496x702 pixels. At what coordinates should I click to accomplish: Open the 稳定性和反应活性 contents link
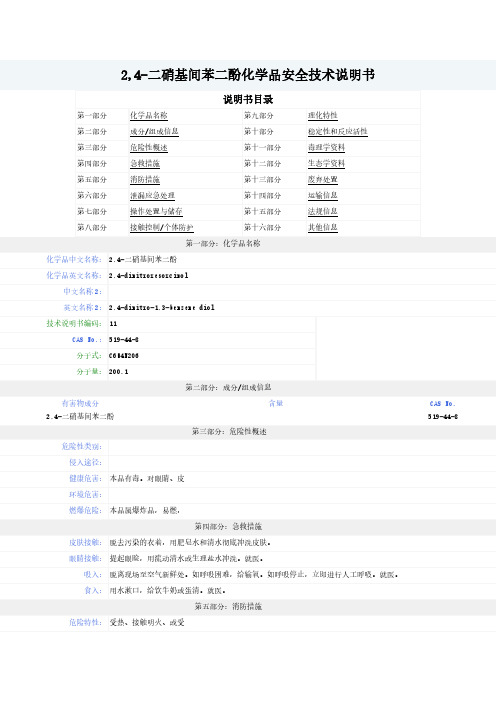tap(338, 132)
